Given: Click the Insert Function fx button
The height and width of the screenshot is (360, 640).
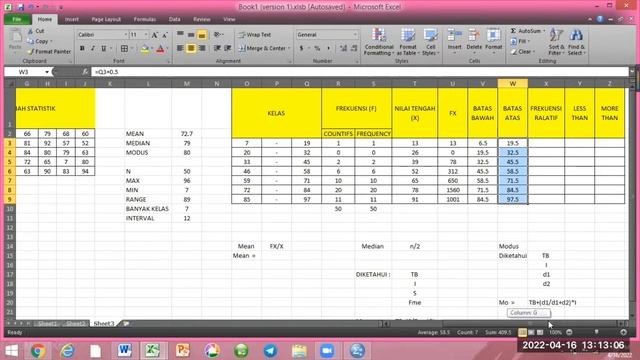Looking at the screenshot, I should click(x=85, y=72).
